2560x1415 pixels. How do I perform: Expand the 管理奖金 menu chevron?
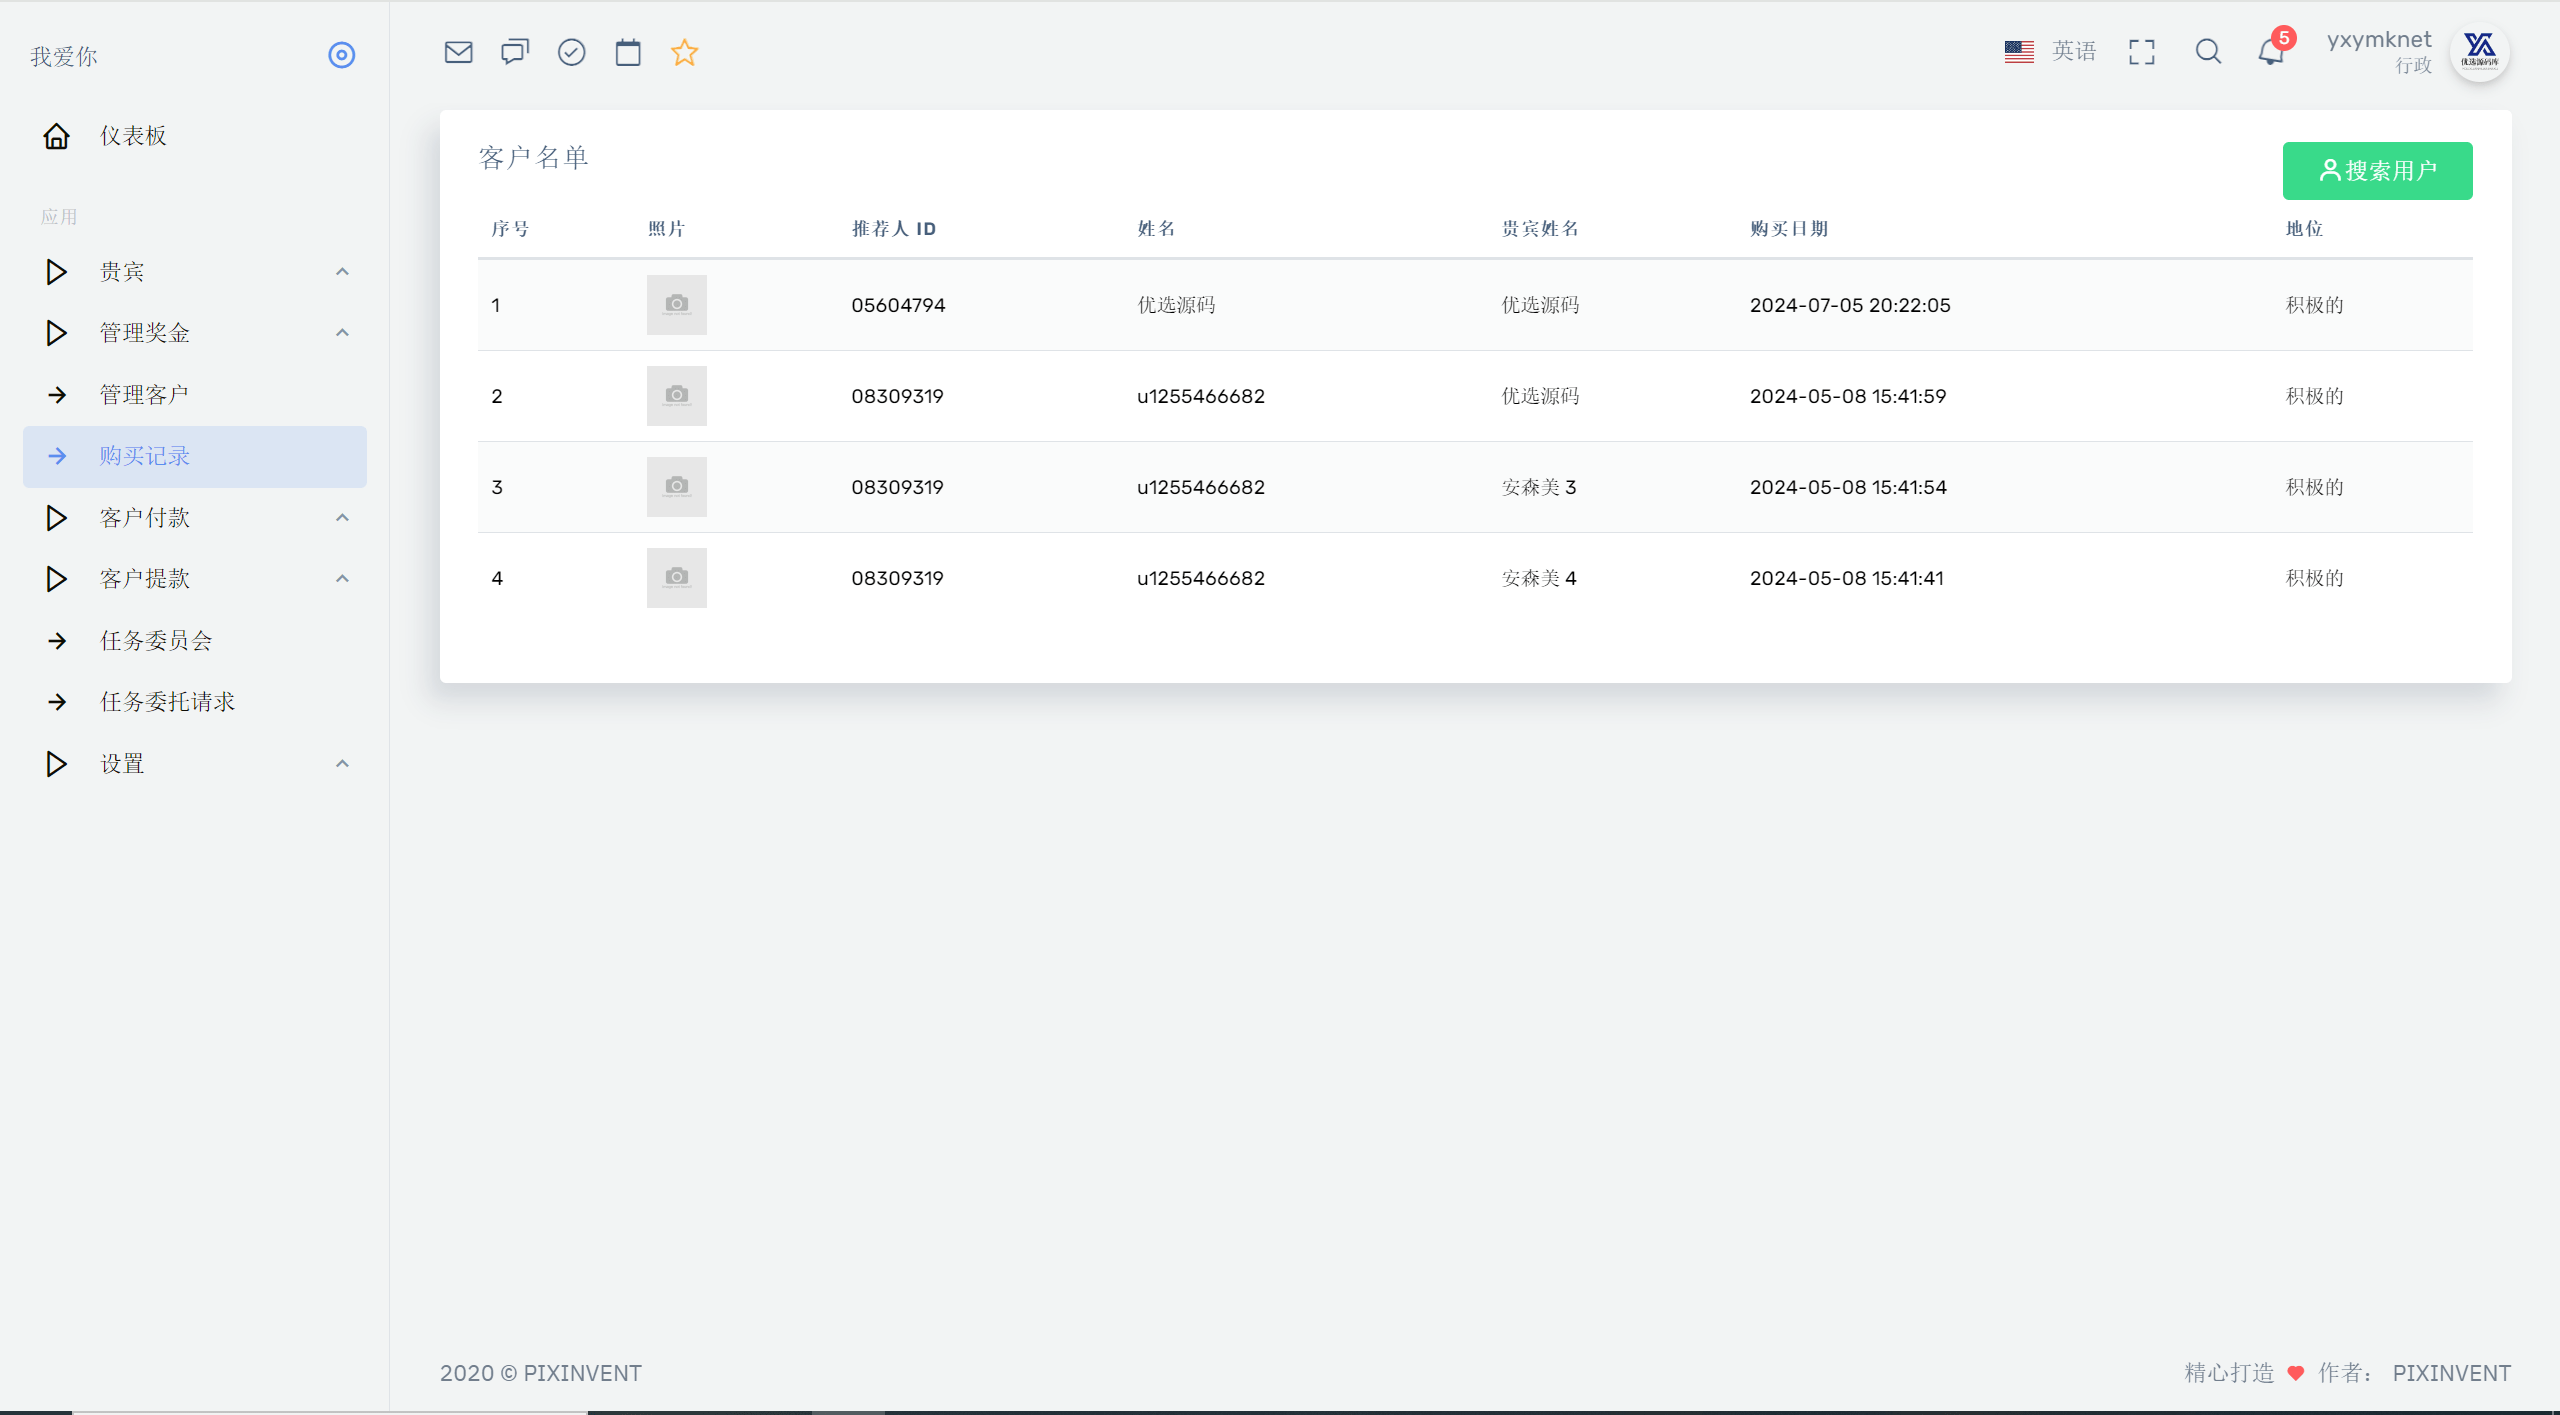coord(342,333)
